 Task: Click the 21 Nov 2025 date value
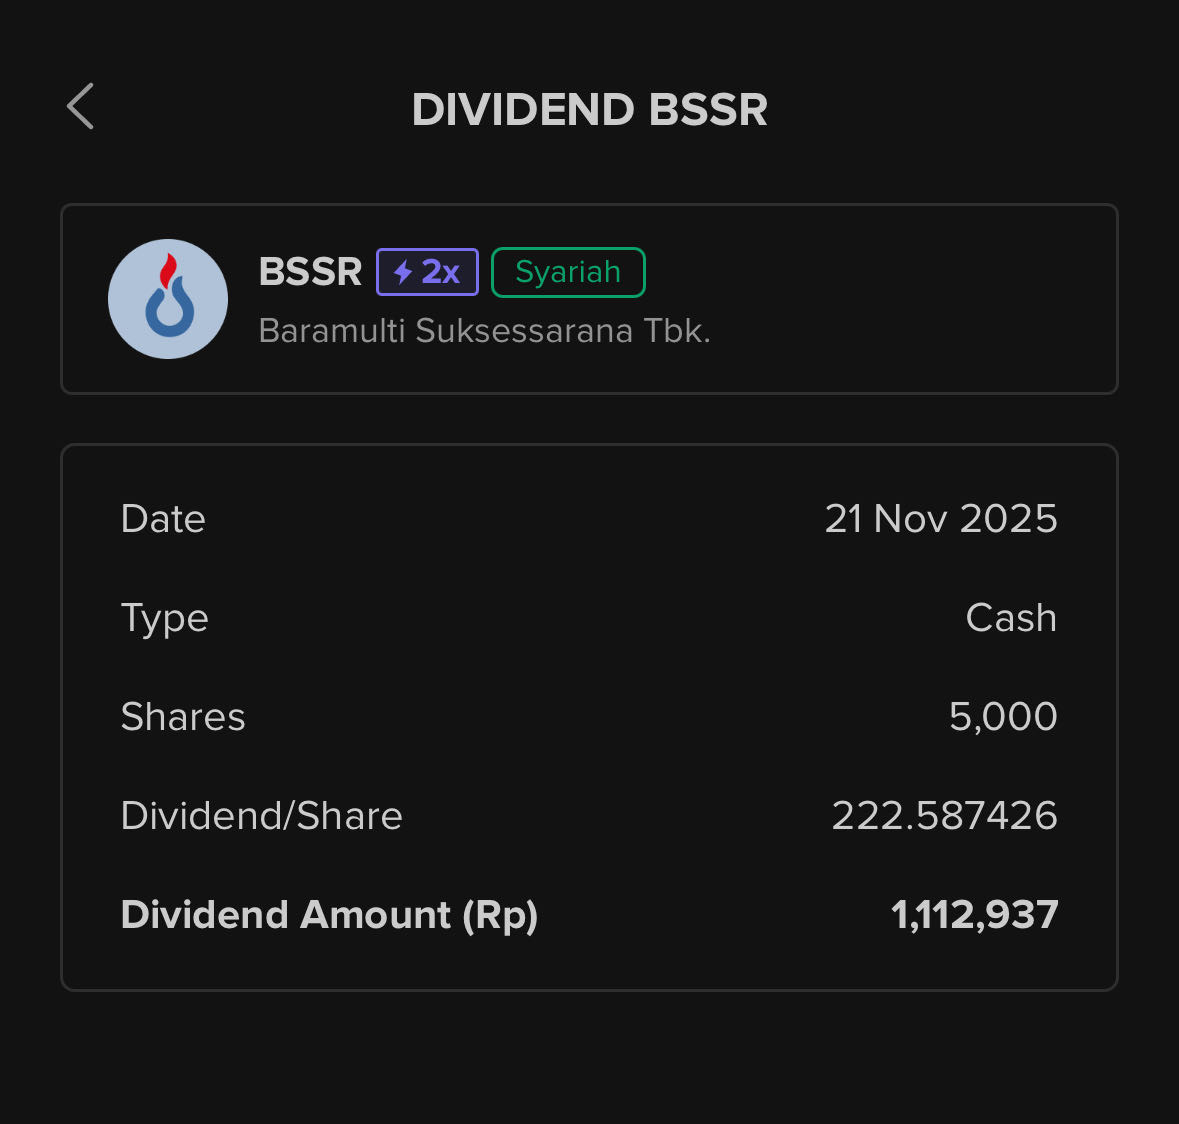click(x=940, y=519)
